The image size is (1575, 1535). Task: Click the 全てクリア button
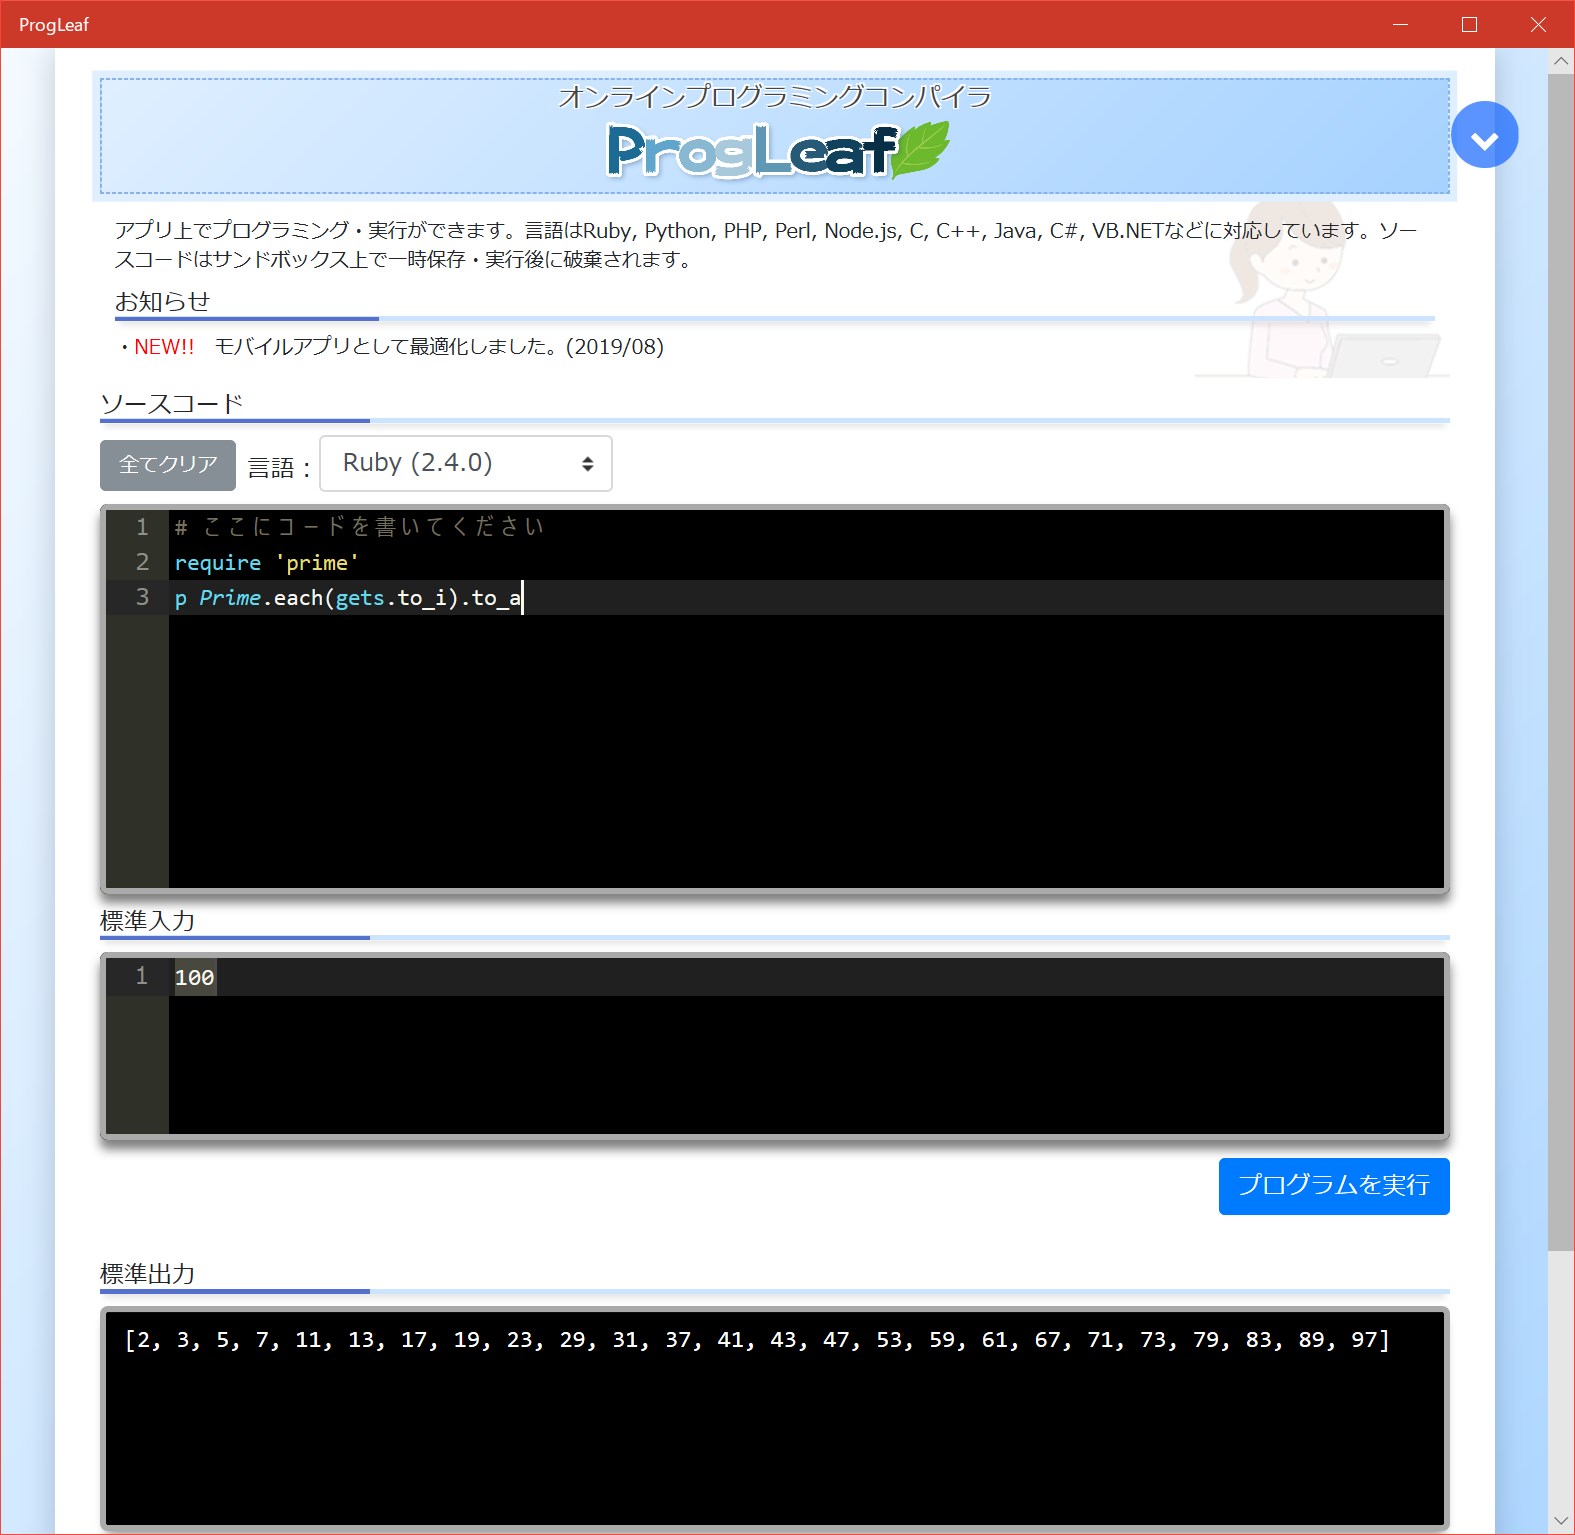coord(168,465)
